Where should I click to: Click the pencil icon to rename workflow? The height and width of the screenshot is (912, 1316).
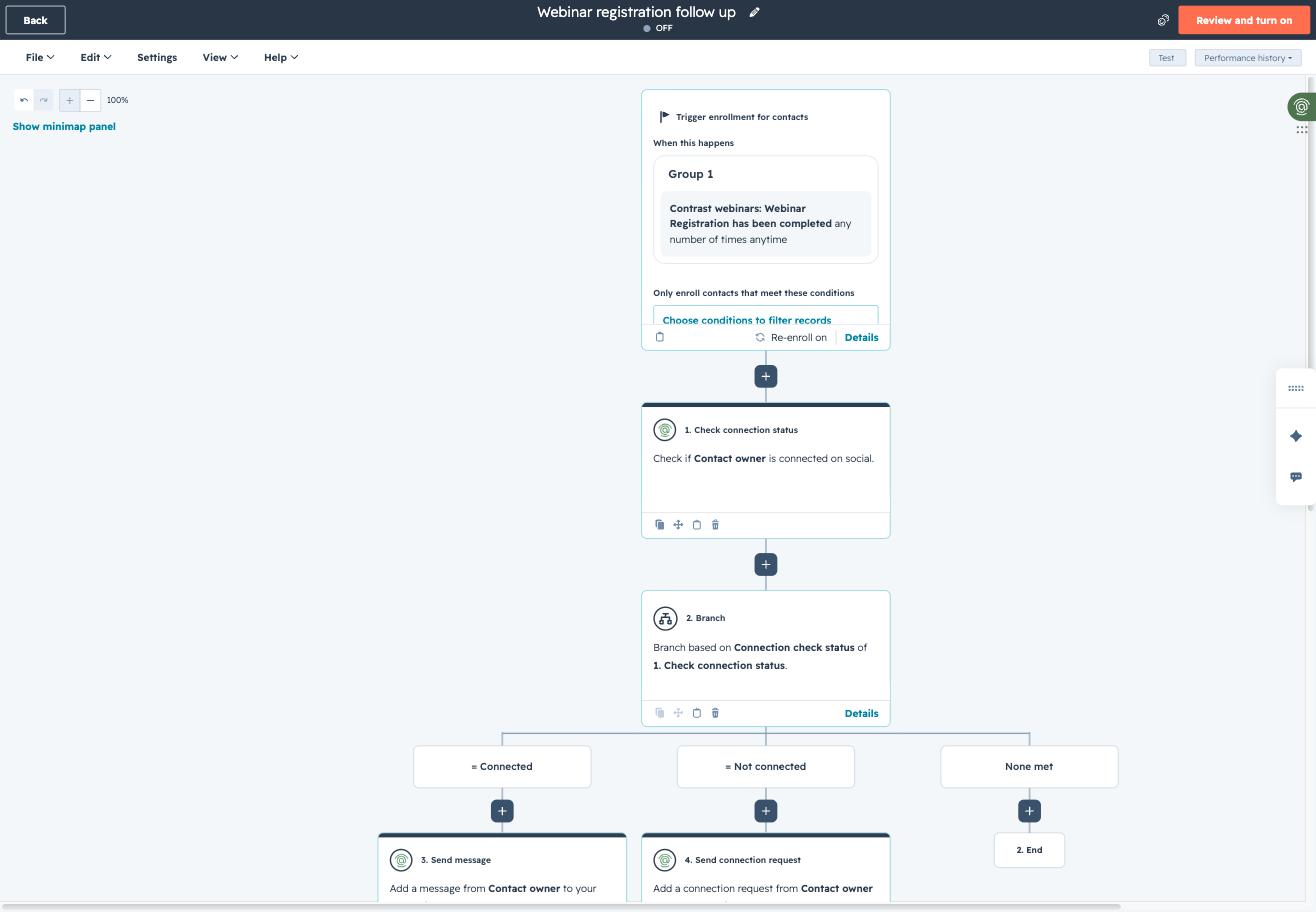(755, 12)
